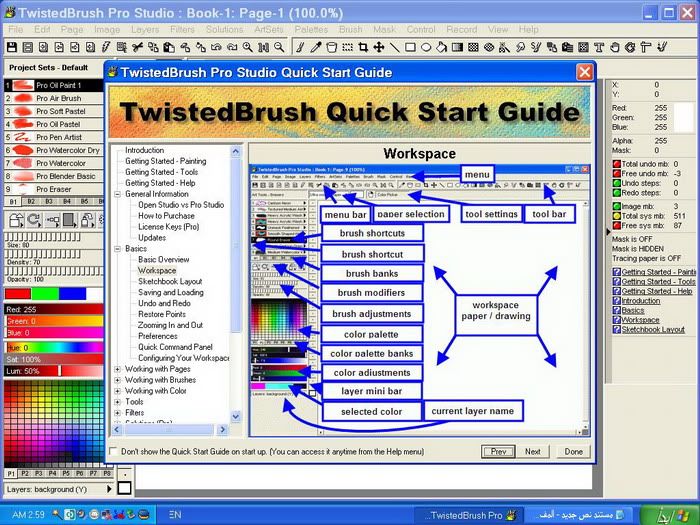The width and height of the screenshot is (700, 525).
Task: Open the File menu
Action: (x=15, y=29)
